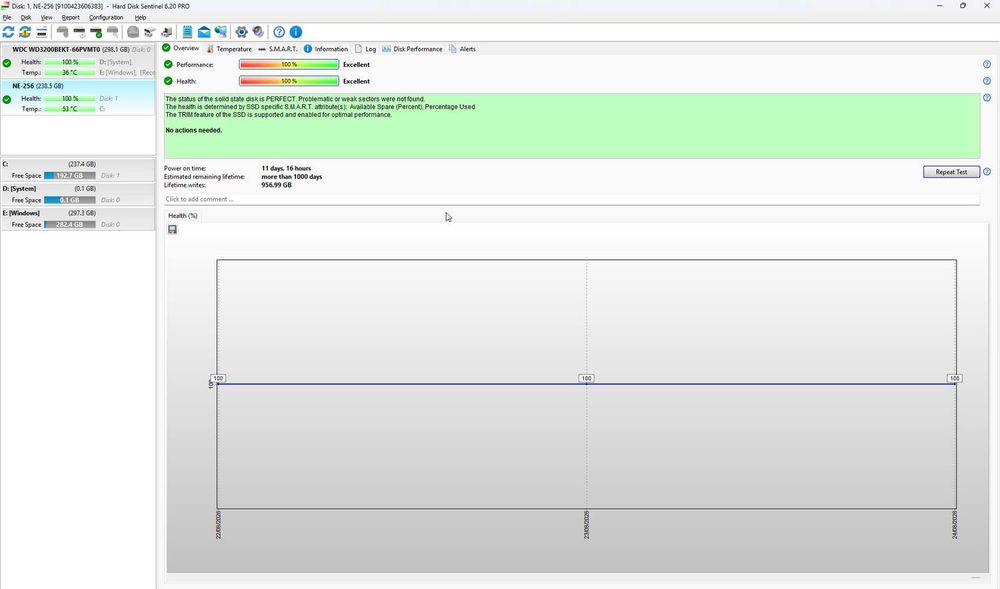Click the refresh icon with yellow badge
1000x589 pixels.
pos(25,32)
